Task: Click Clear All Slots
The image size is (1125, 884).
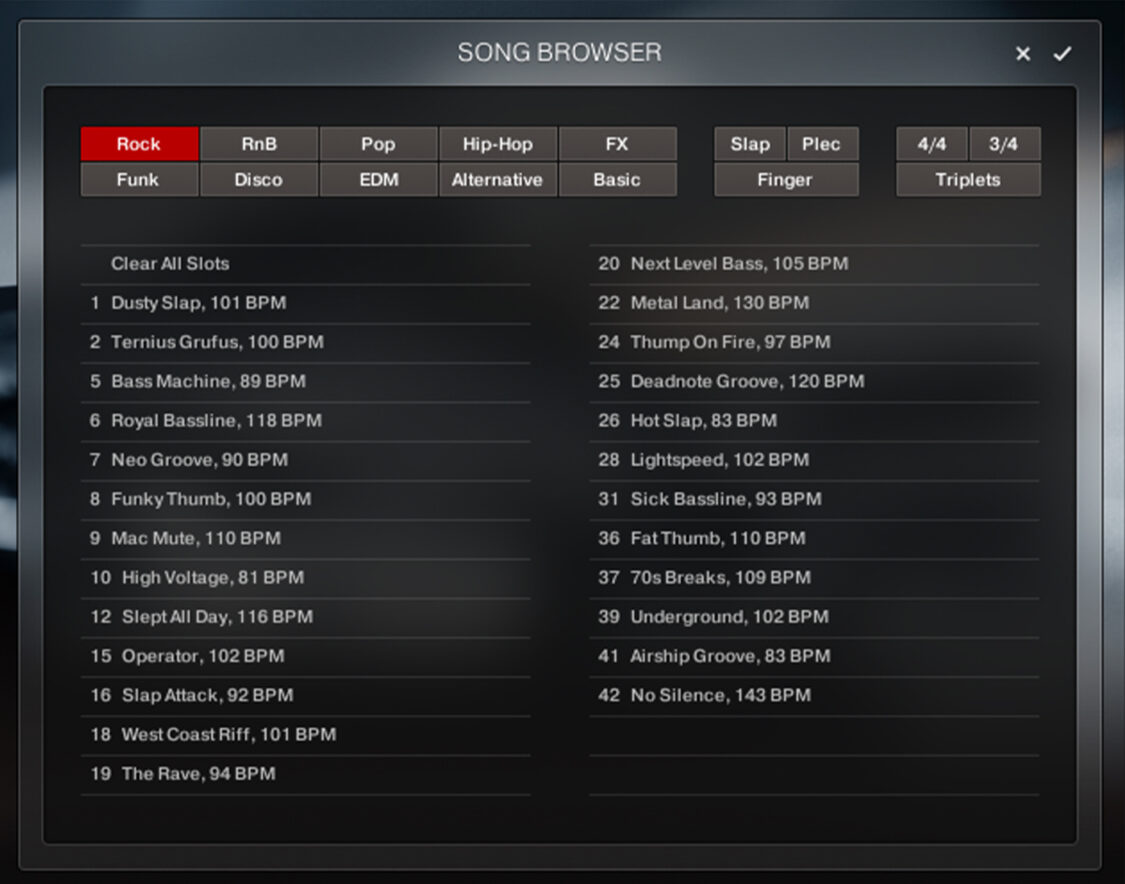Action: tap(171, 264)
